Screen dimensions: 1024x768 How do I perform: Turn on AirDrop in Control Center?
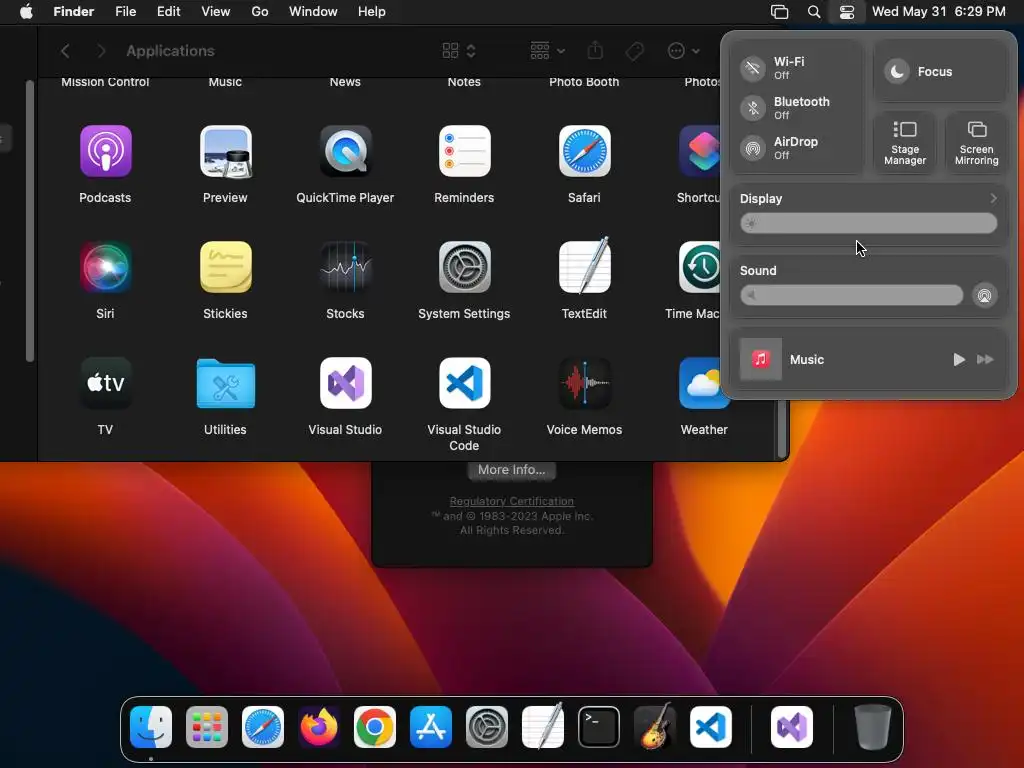[x=753, y=148]
